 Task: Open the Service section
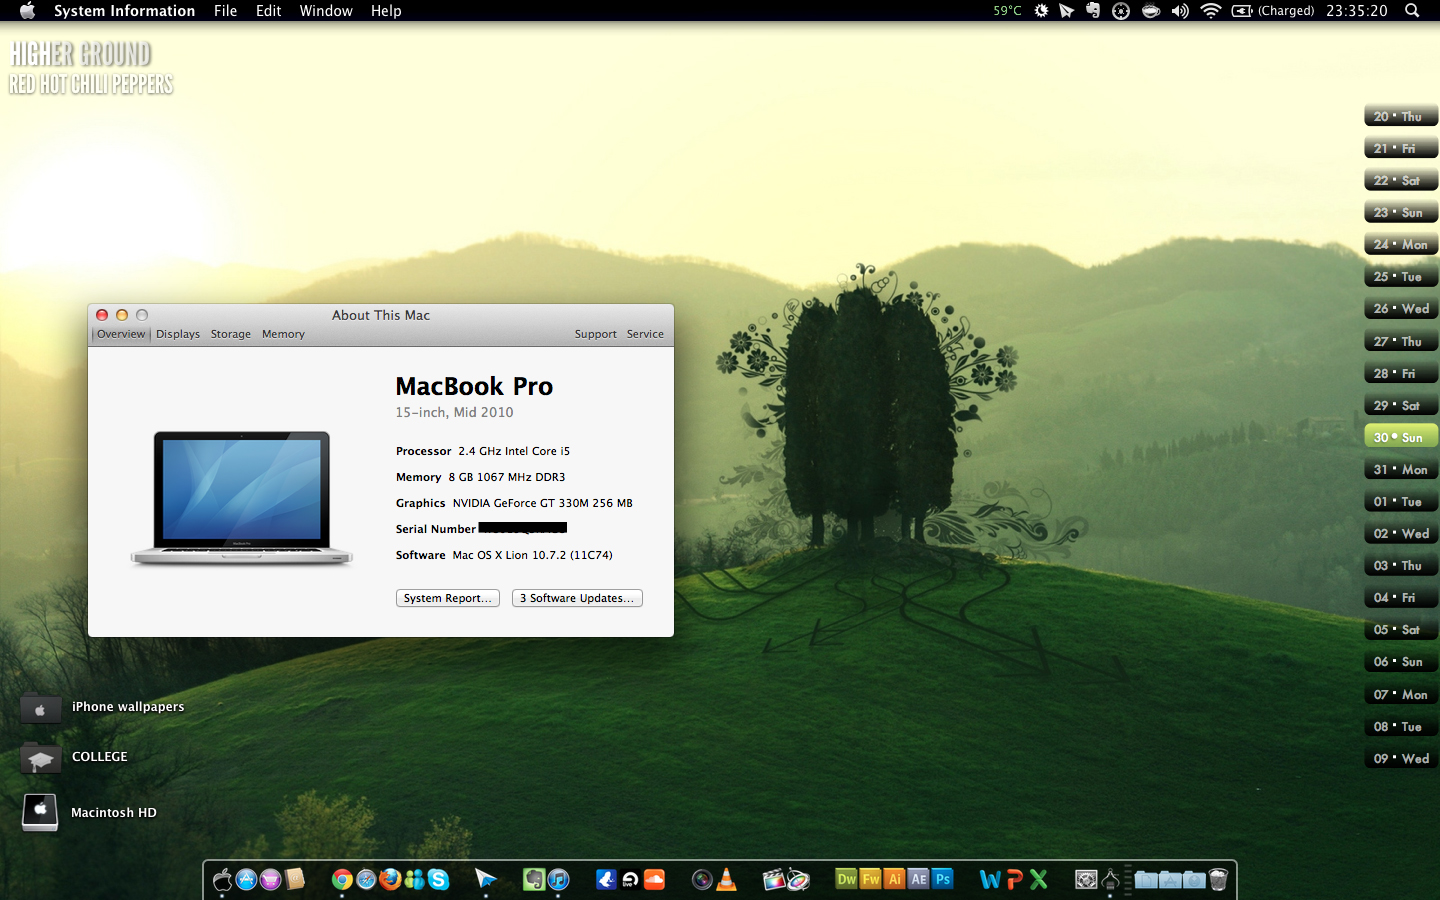pos(645,334)
